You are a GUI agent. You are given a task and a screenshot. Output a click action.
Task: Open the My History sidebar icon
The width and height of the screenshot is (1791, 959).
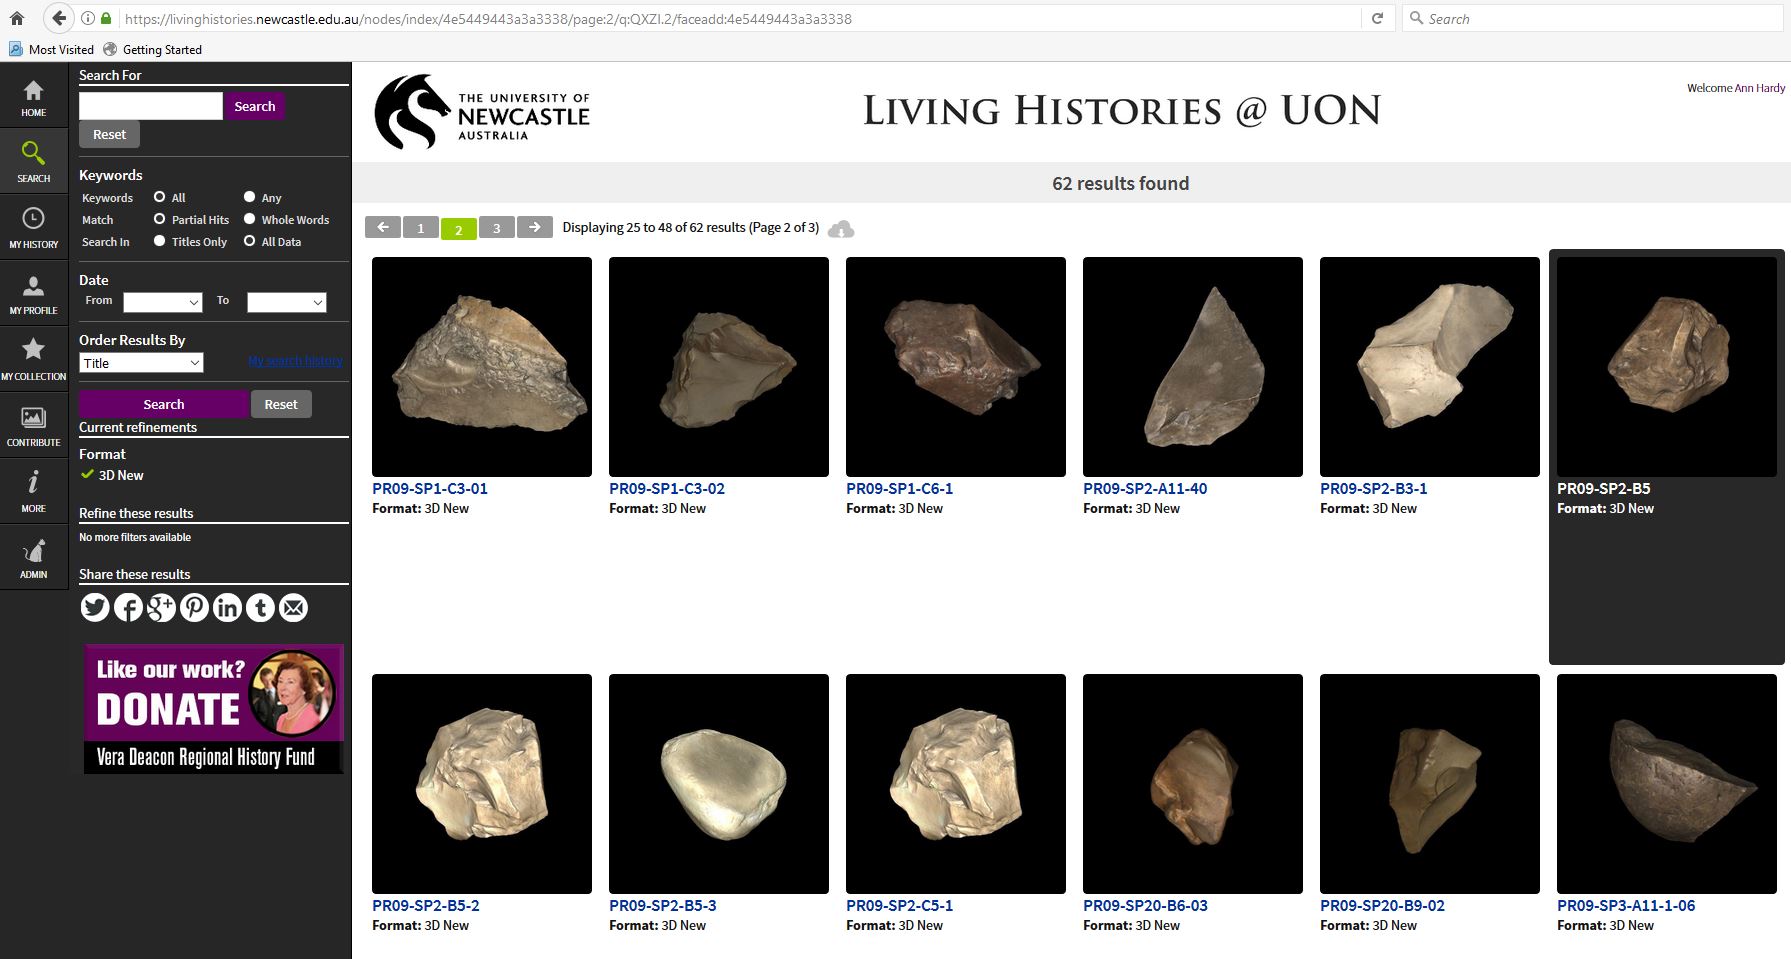33,227
